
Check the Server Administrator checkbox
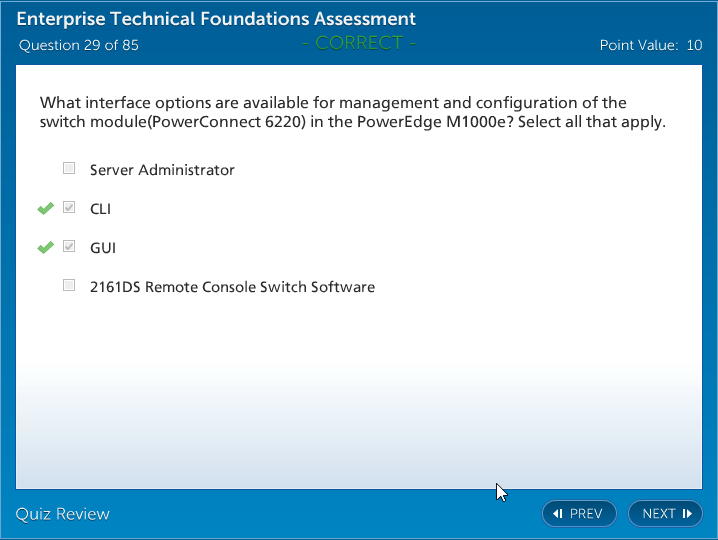pyautogui.click(x=69, y=169)
